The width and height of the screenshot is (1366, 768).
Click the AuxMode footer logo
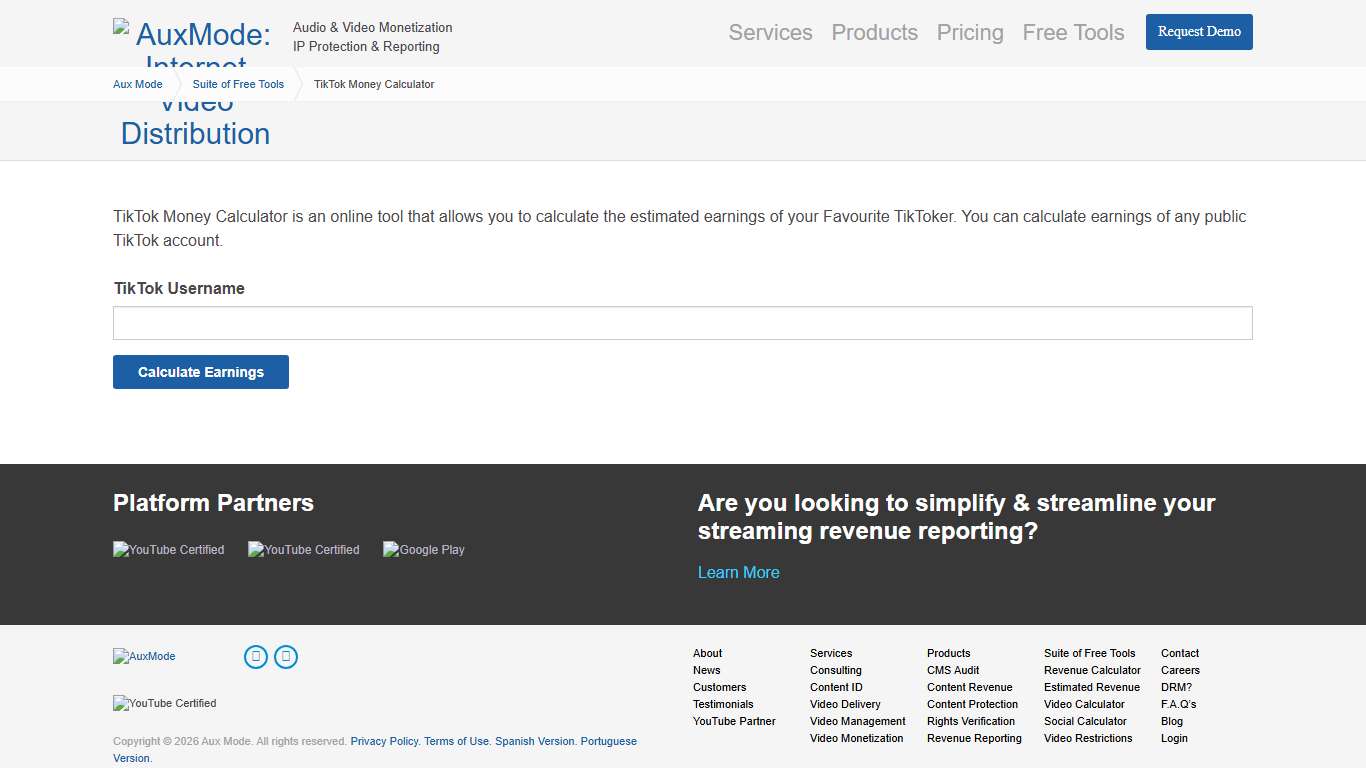pos(144,656)
